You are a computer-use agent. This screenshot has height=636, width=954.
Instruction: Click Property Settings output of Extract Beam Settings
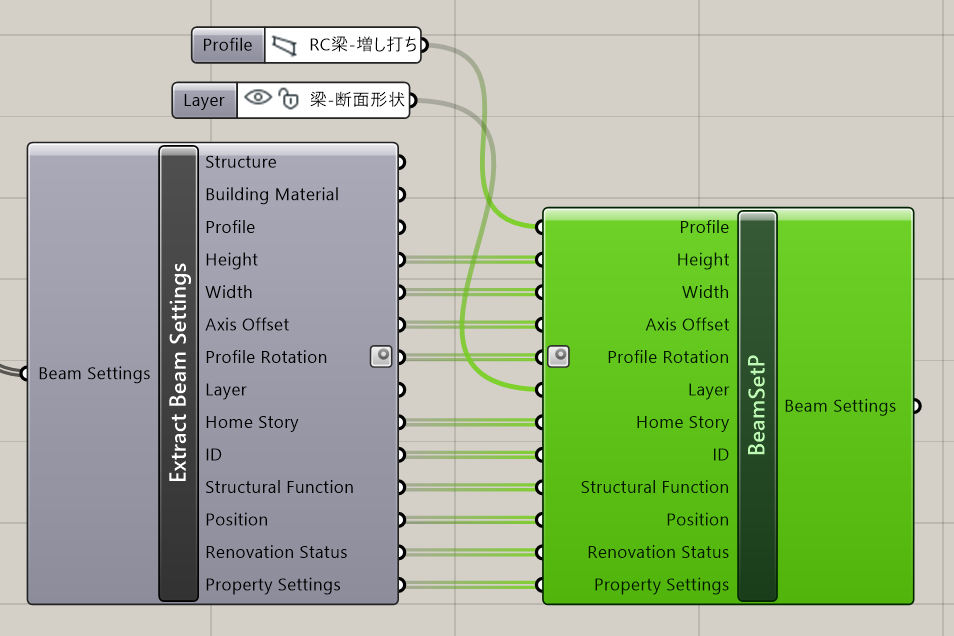click(x=273, y=585)
